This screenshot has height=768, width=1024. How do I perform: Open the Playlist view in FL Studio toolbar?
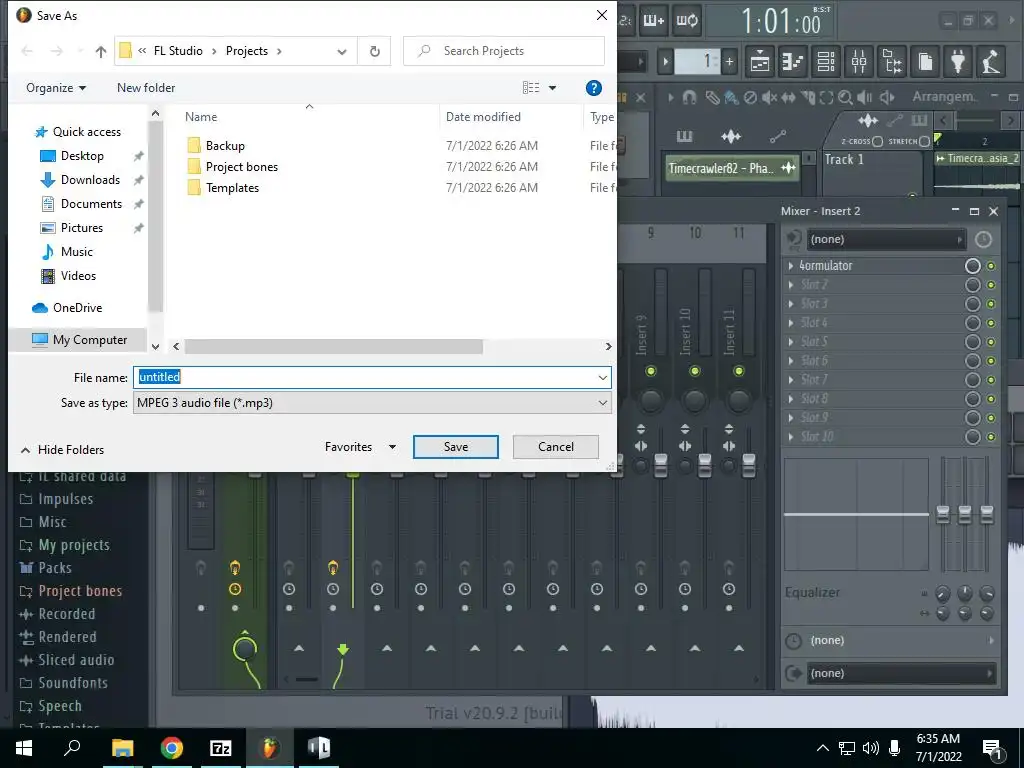pyautogui.click(x=760, y=62)
